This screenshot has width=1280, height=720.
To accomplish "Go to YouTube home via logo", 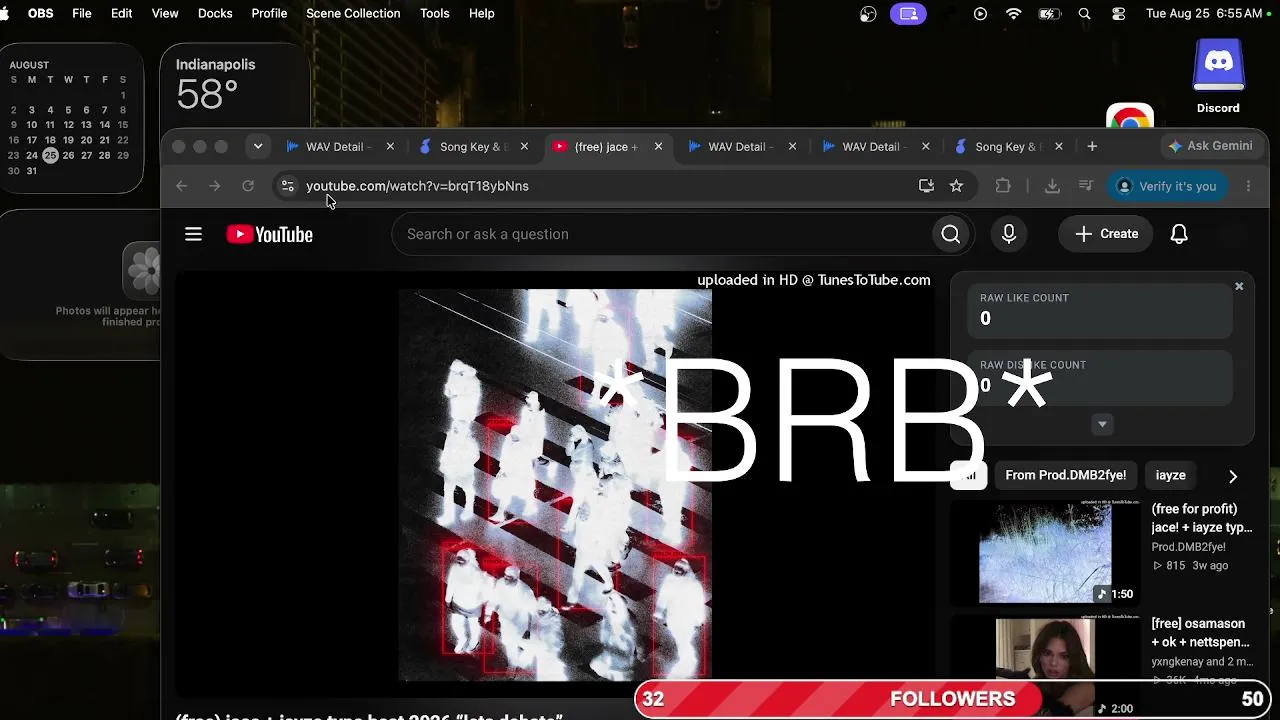I will (270, 234).
